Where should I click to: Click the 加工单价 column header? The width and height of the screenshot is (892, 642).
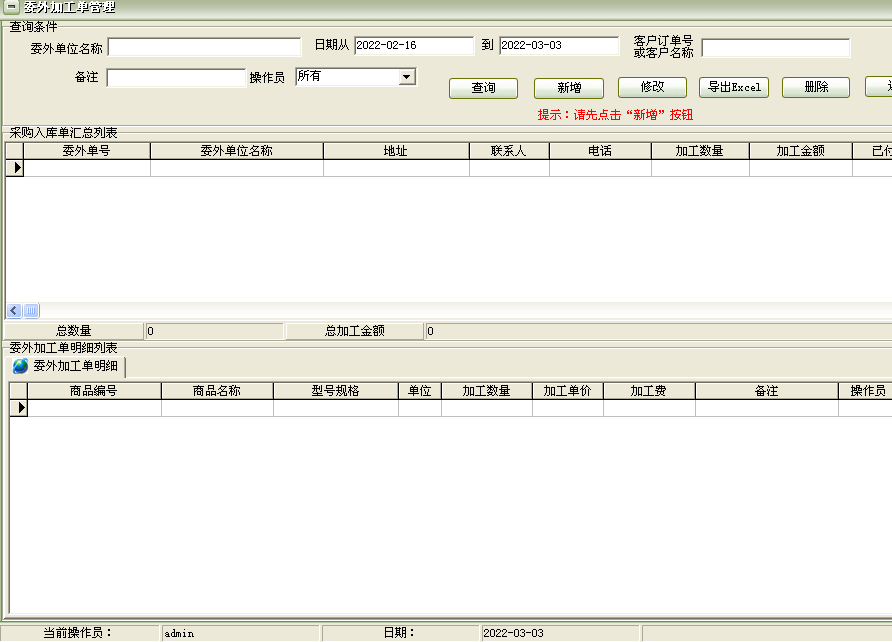568,391
